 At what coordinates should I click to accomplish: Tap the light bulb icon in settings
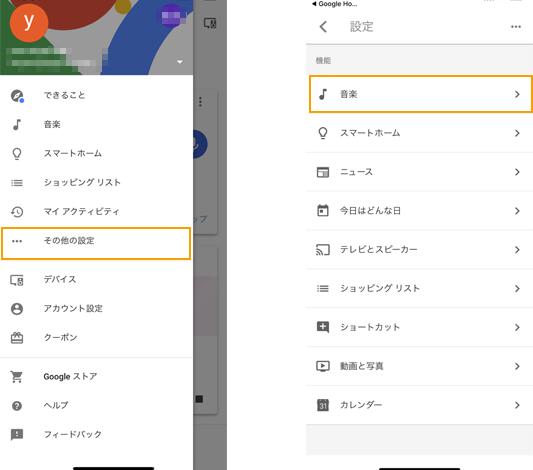pyautogui.click(x=323, y=133)
